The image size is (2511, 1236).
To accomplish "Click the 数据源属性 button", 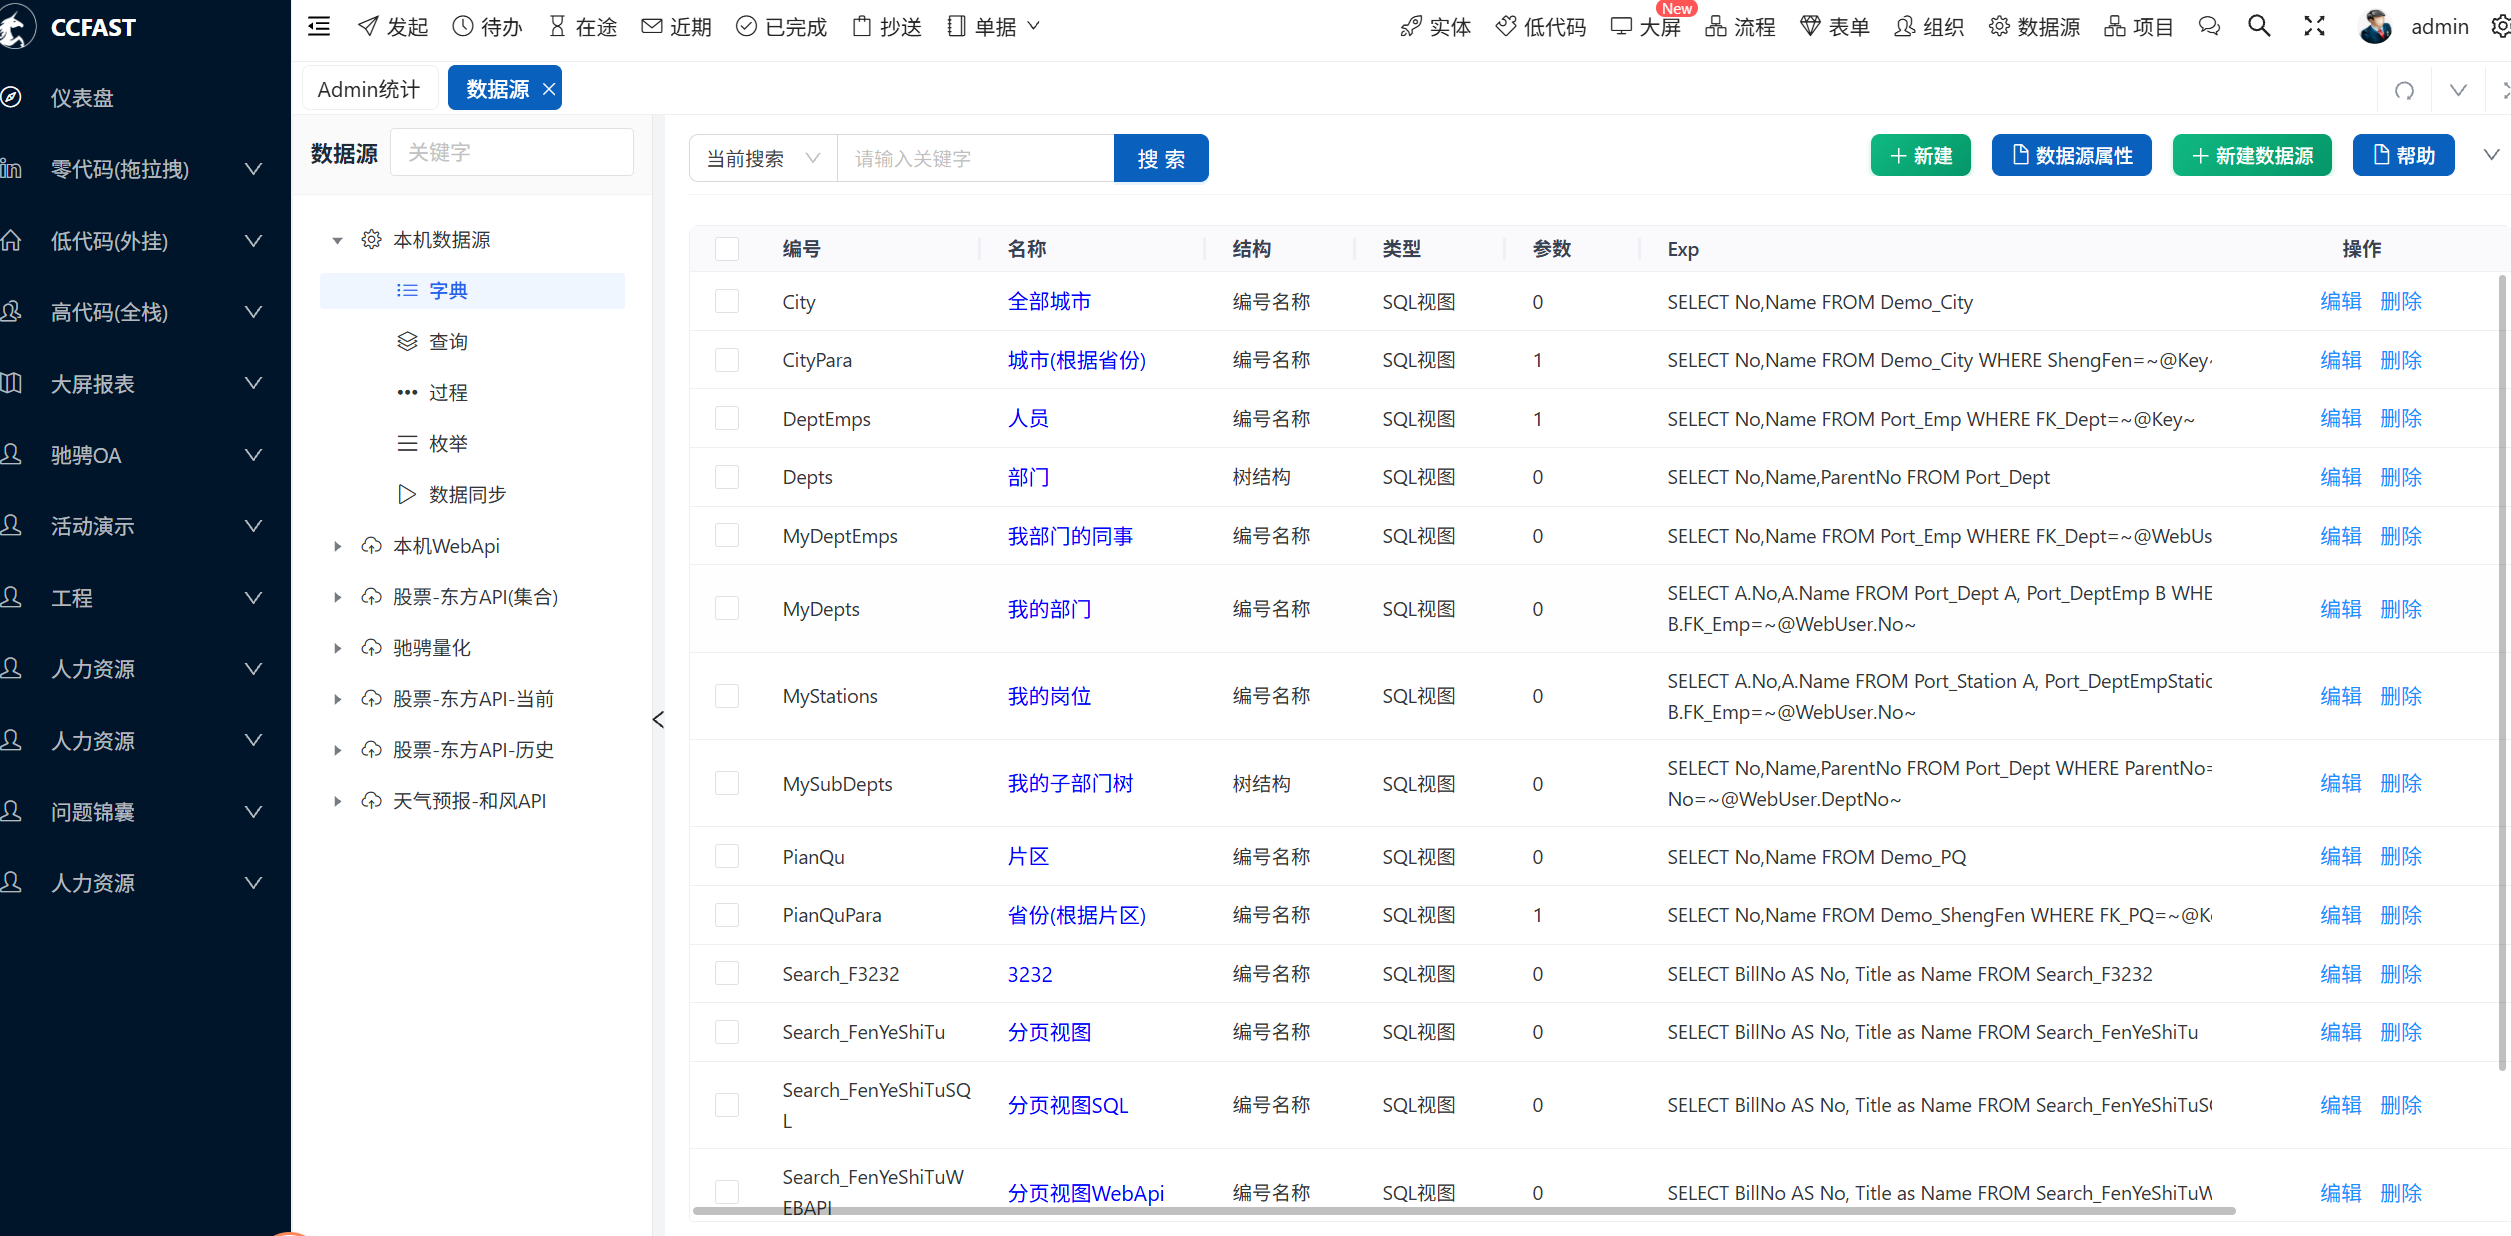I will (2072, 155).
